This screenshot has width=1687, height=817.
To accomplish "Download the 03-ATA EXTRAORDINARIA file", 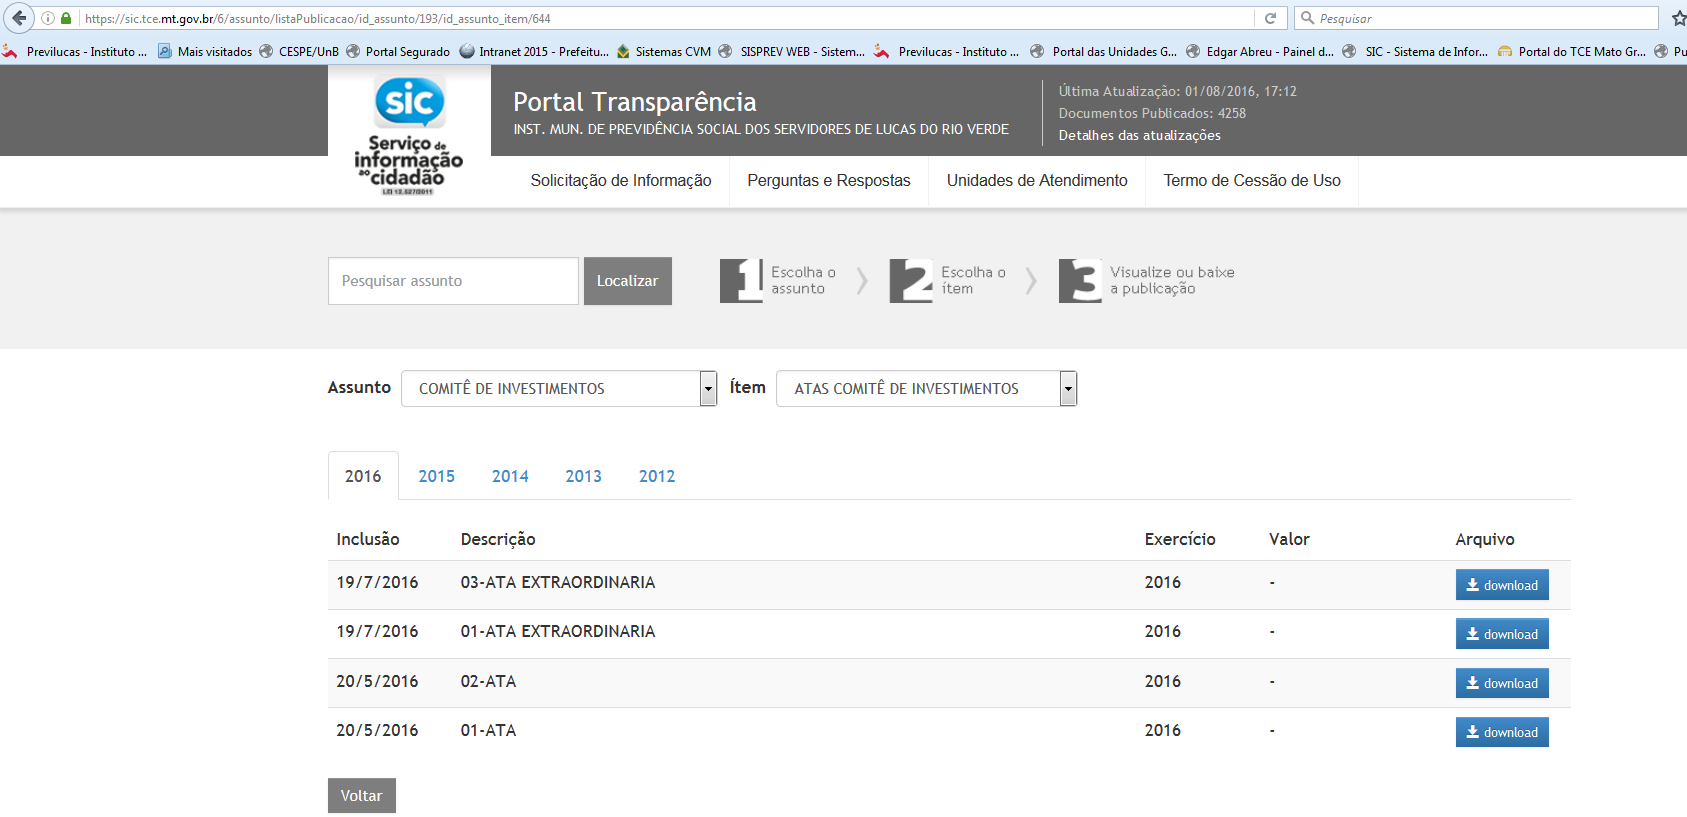I will (x=1501, y=585).
